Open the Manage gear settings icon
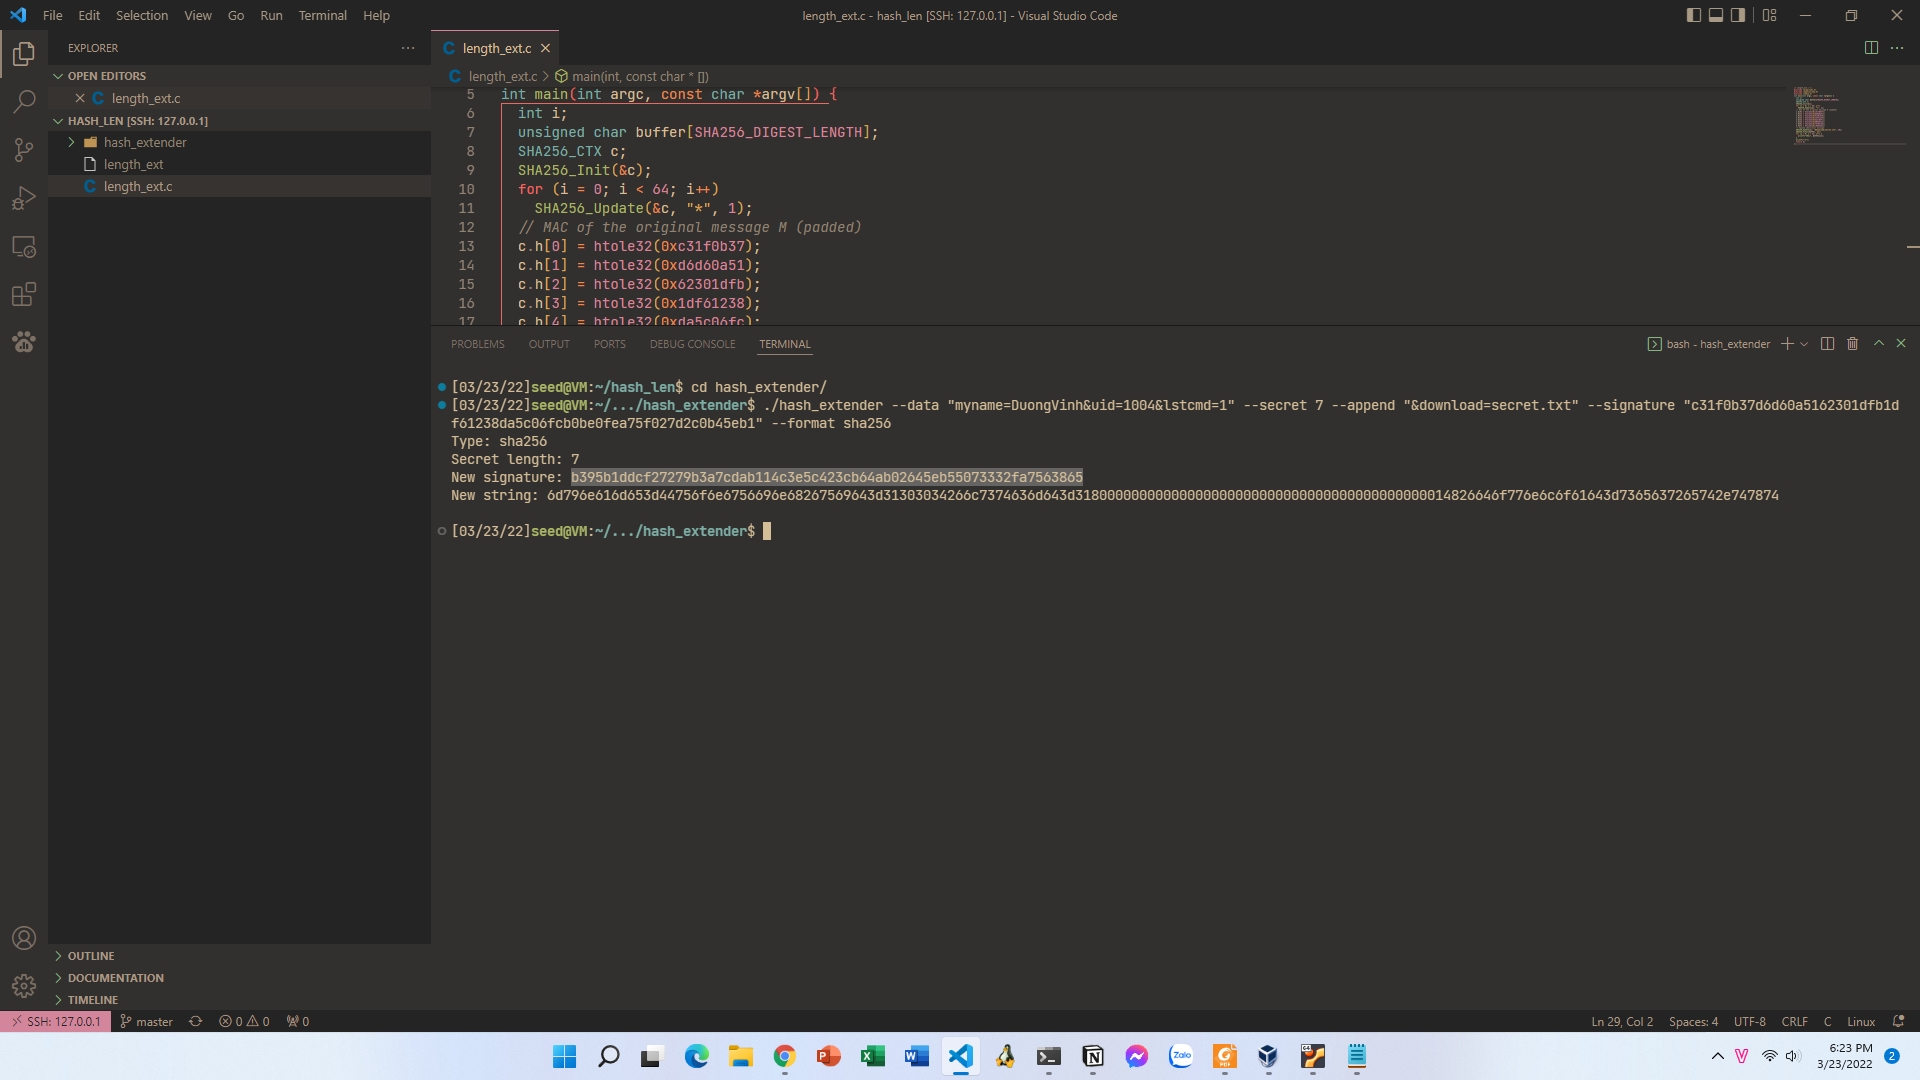Viewport: 1920px width, 1080px height. pyautogui.click(x=24, y=986)
